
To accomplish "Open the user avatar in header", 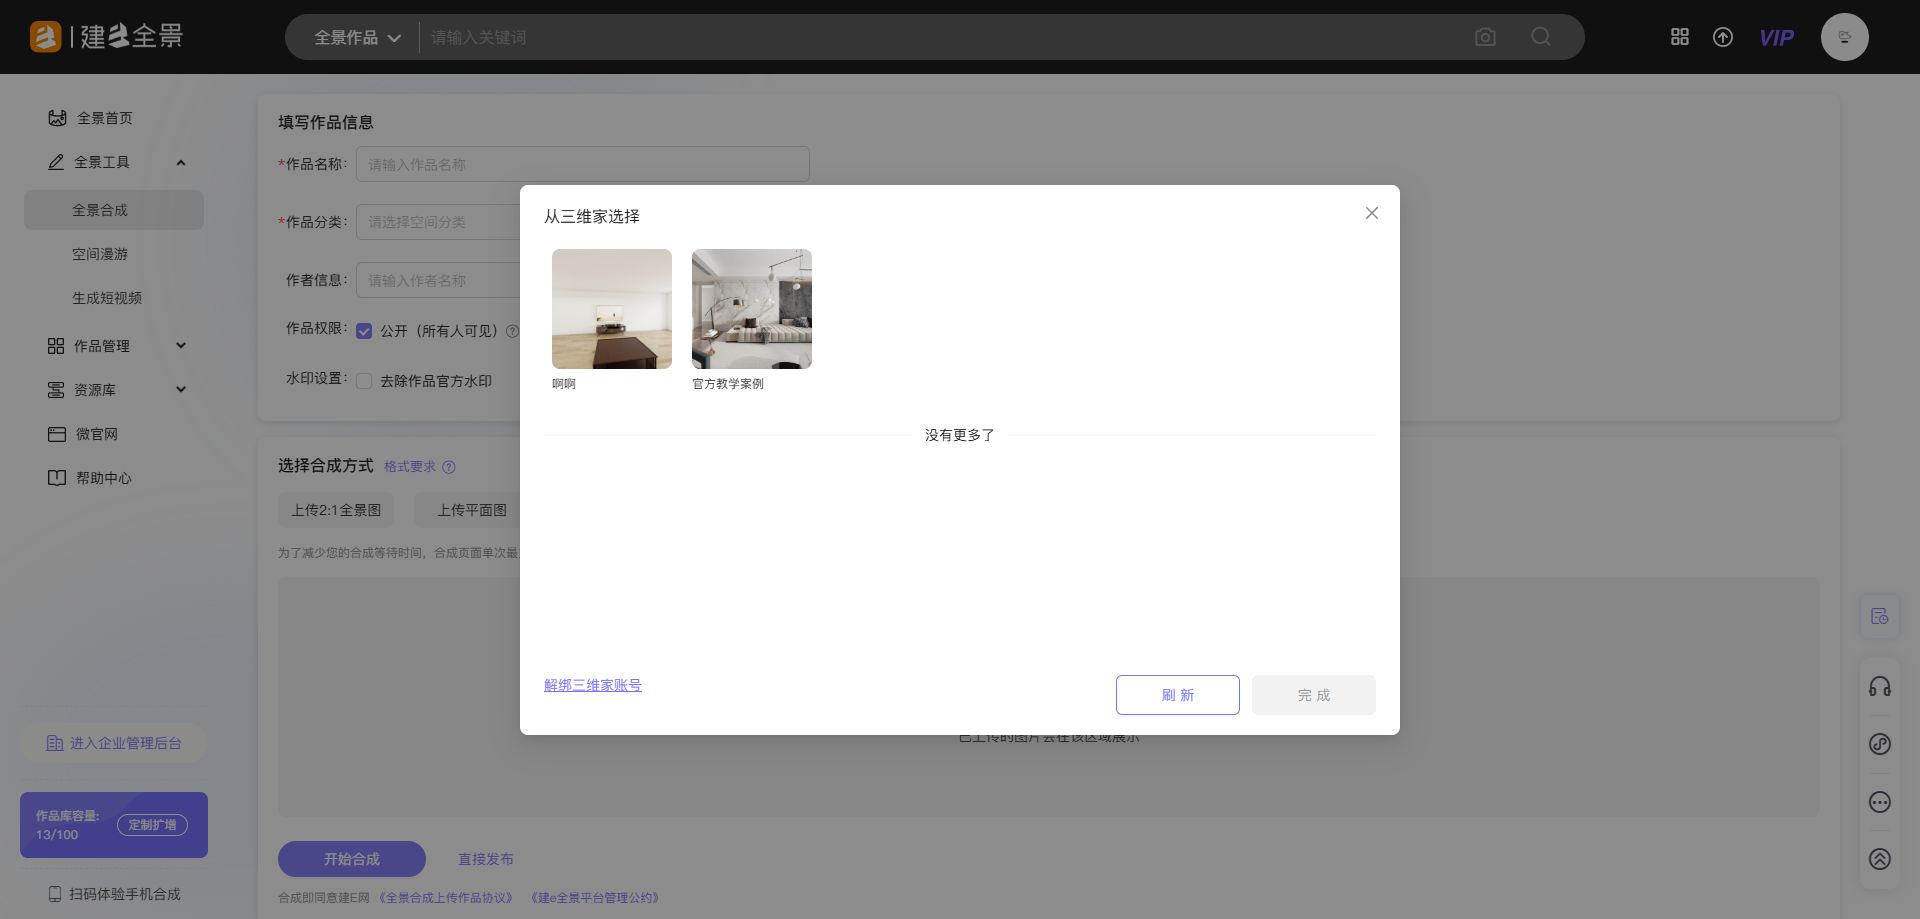I will [1844, 37].
